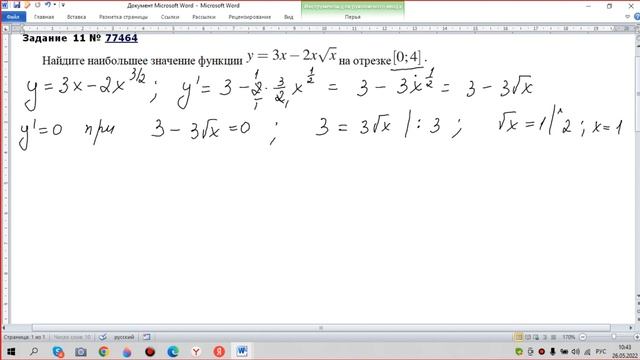Click the zoom slider handle

pyautogui.click(x=613, y=337)
